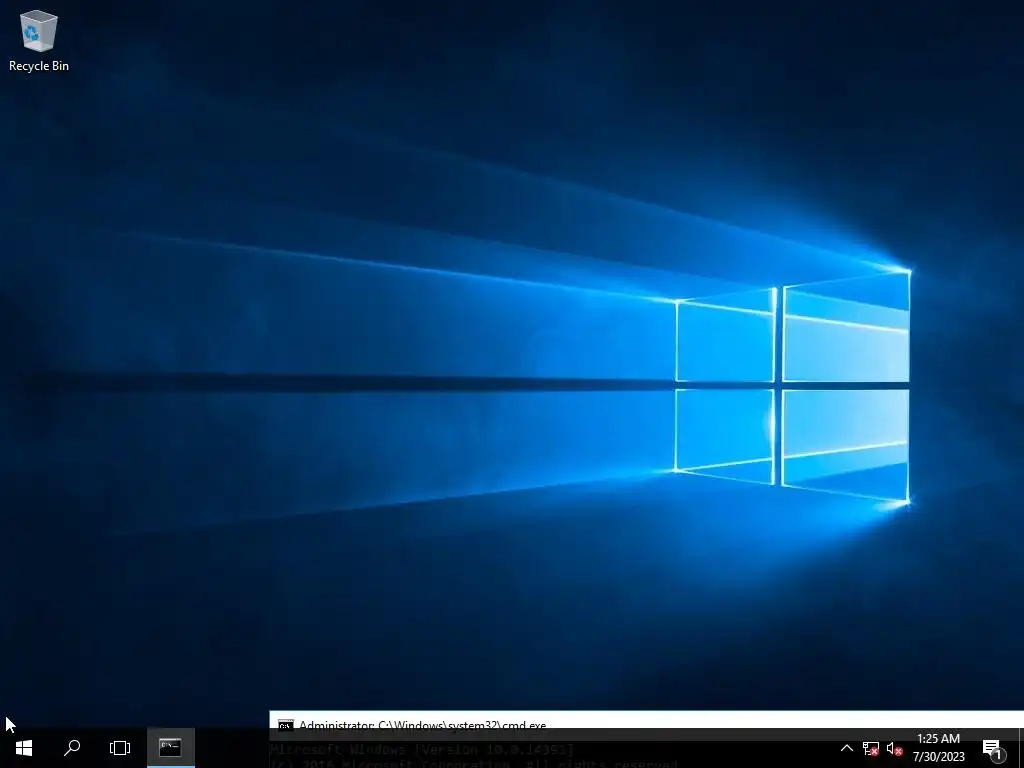Open Task View on the taskbar

pyautogui.click(x=120, y=748)
